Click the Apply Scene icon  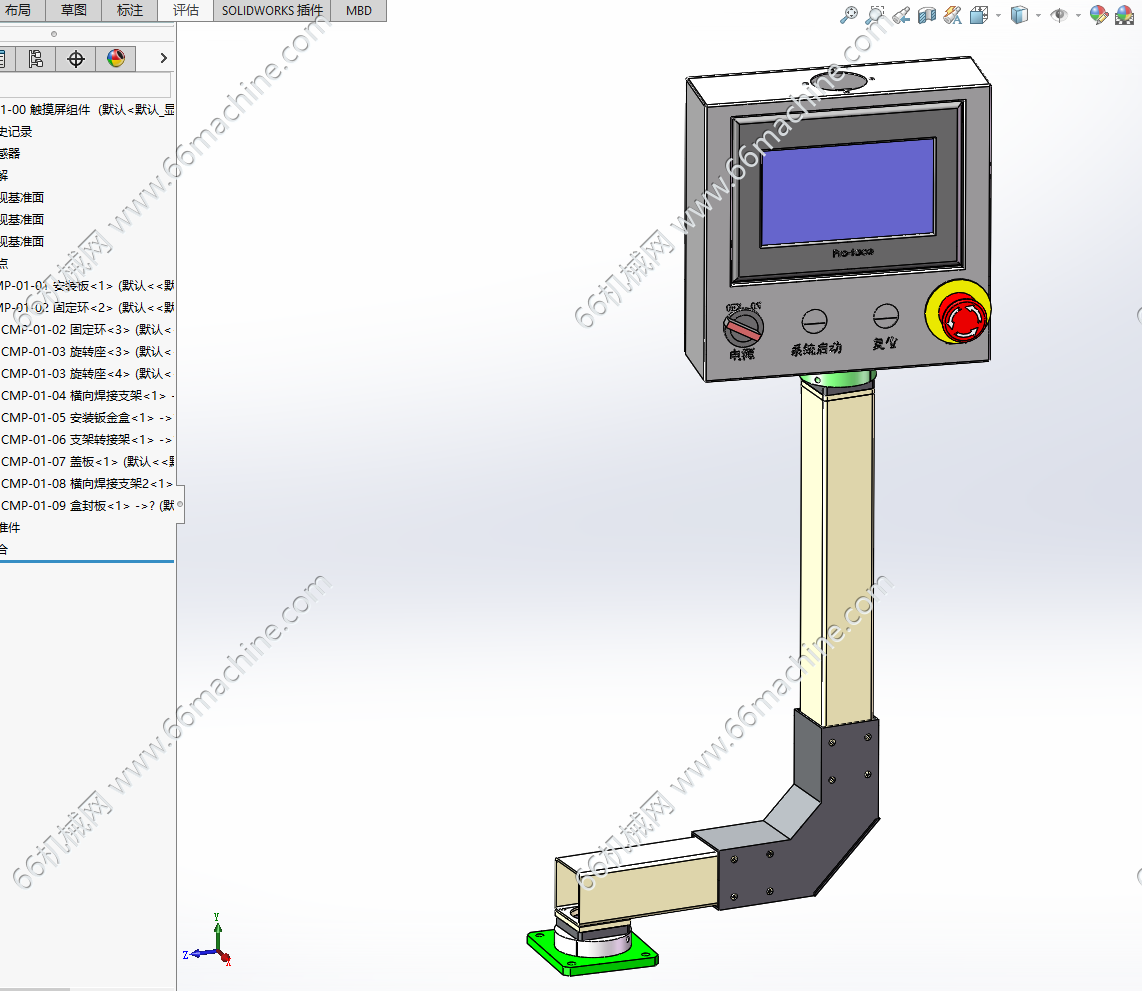pyautogui.click(x=1125, y=15)
